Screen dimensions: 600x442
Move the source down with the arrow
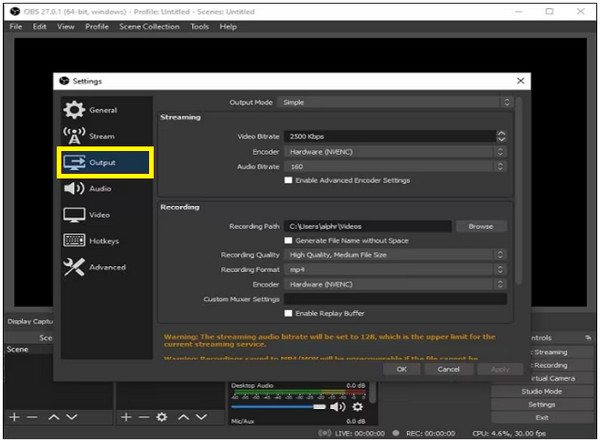click(x=202, y=417)
